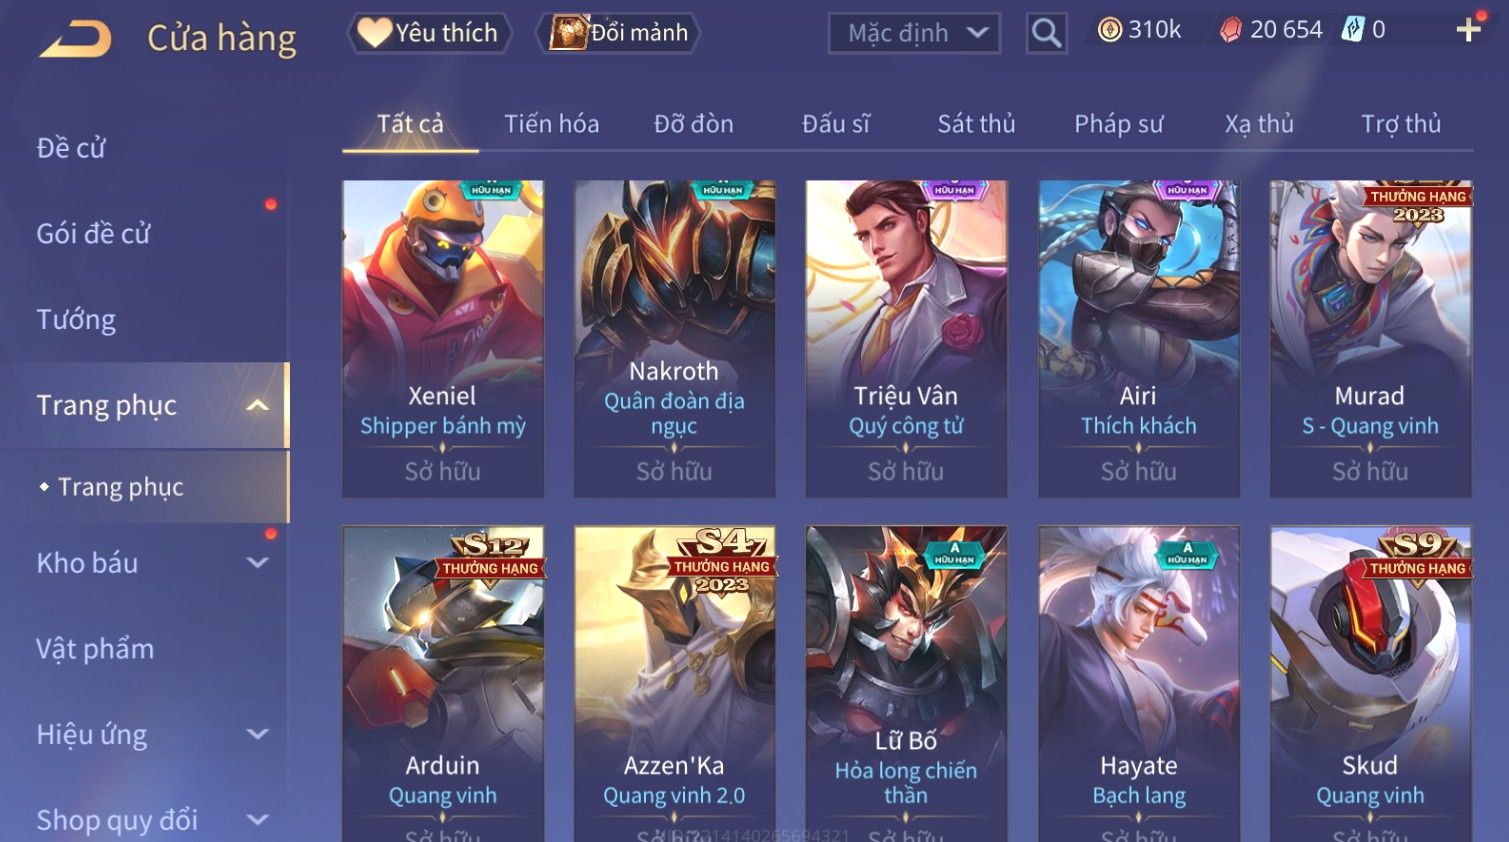Click the back arrow icon
Viewport: 1509px width, 842px height.
coord(76,39)
